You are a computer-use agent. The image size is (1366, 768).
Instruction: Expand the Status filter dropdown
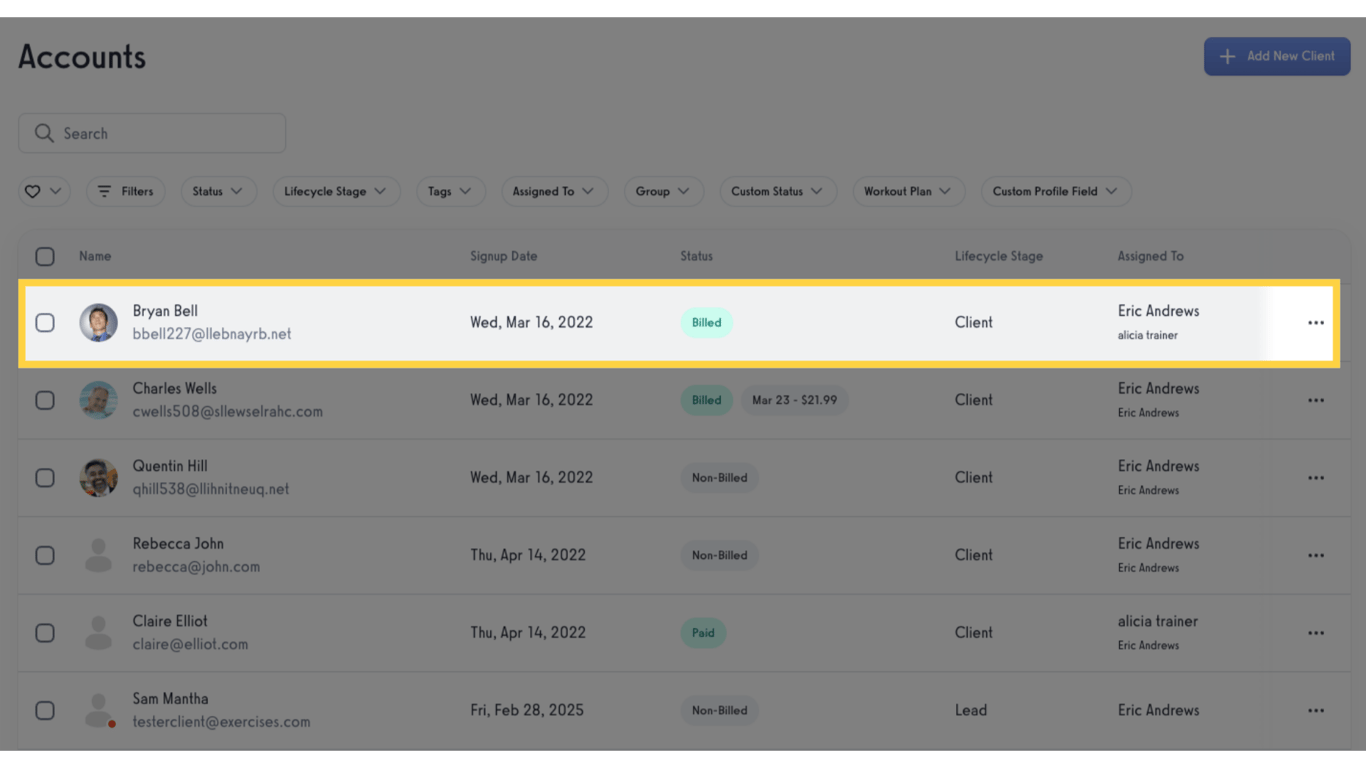(x=218, y=191)
